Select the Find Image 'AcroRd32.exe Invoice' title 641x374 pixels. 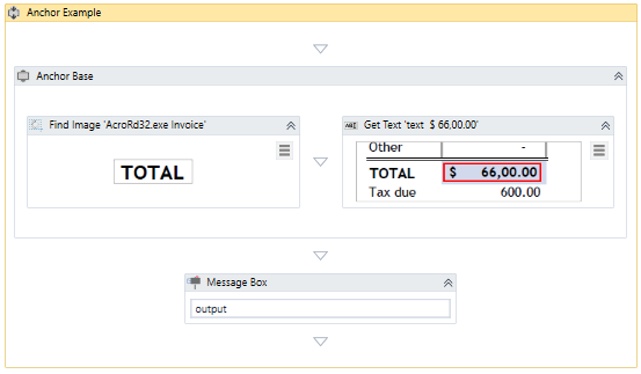[128, 125]
